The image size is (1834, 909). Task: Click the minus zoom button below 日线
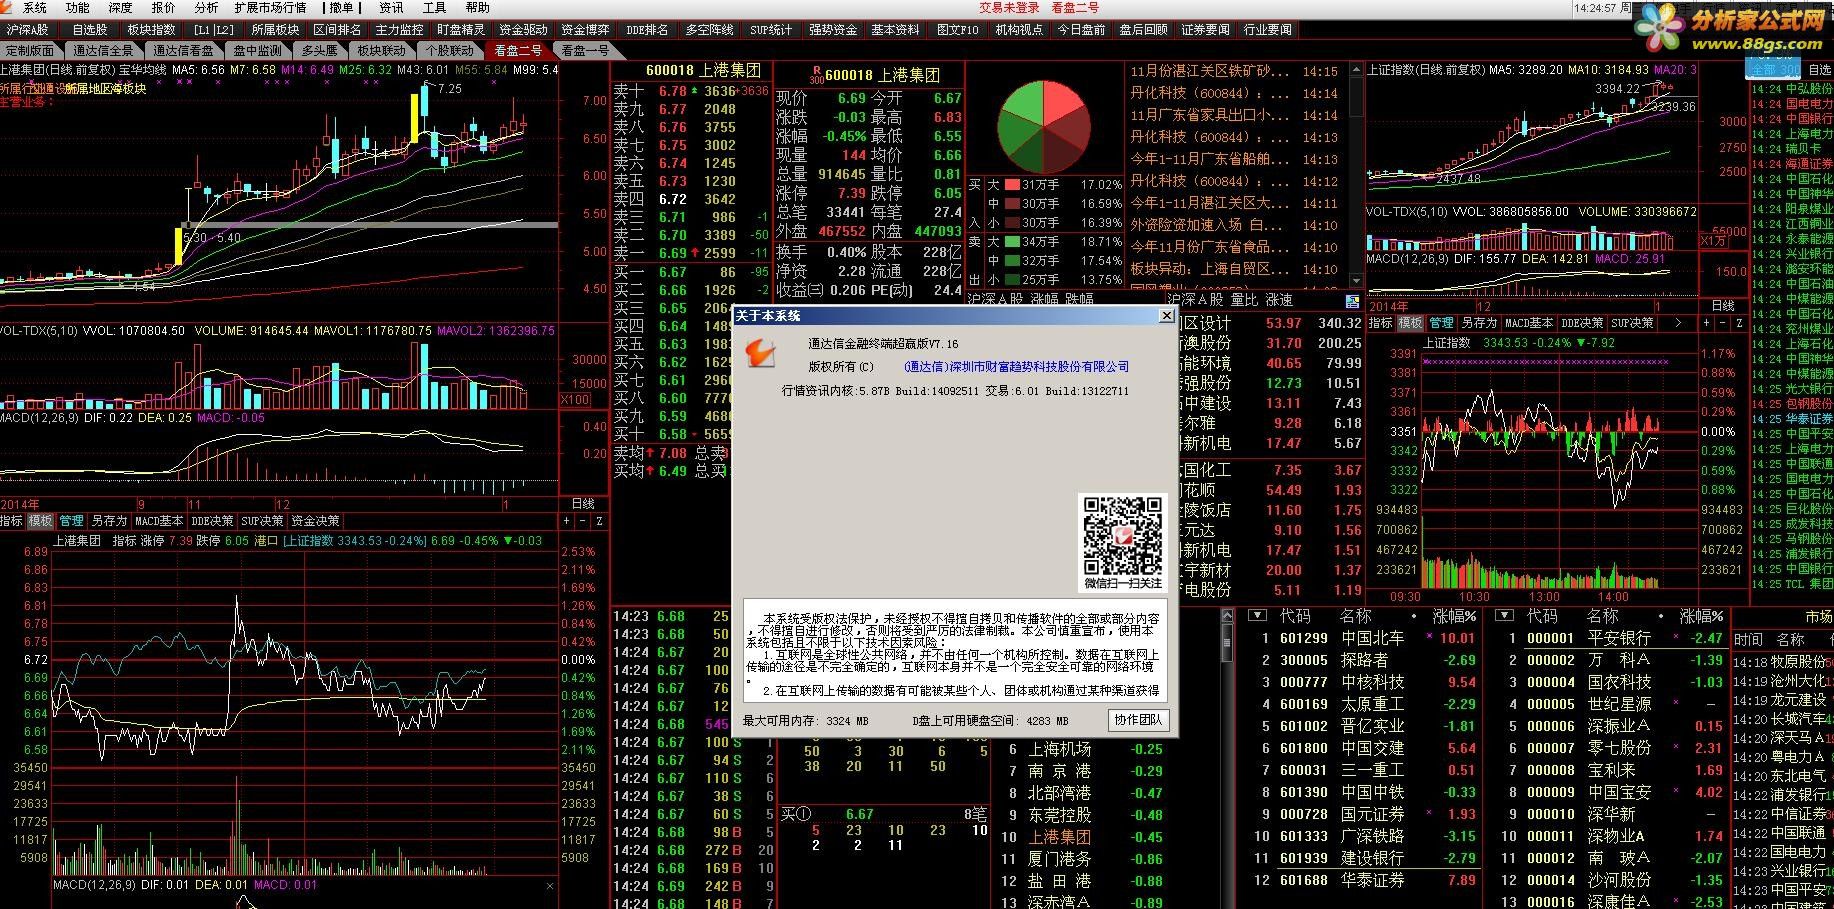click(x=583, y=521)
